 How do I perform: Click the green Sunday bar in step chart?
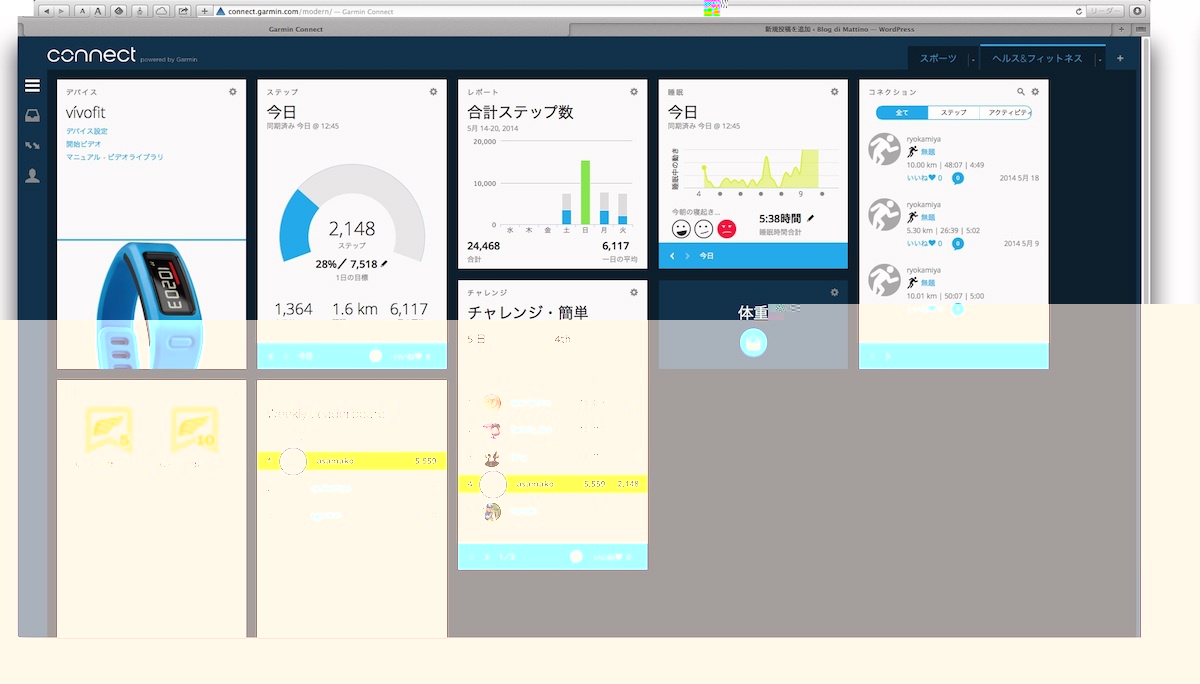585,192
